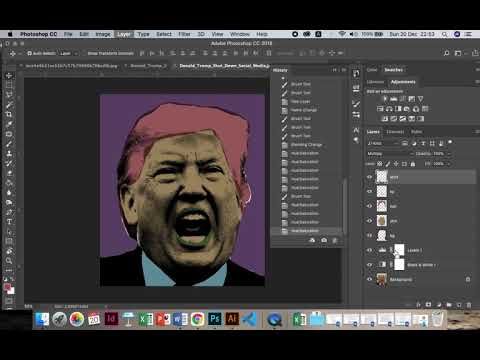
Task: Delete current state in History panel
Action: [335, 240]
